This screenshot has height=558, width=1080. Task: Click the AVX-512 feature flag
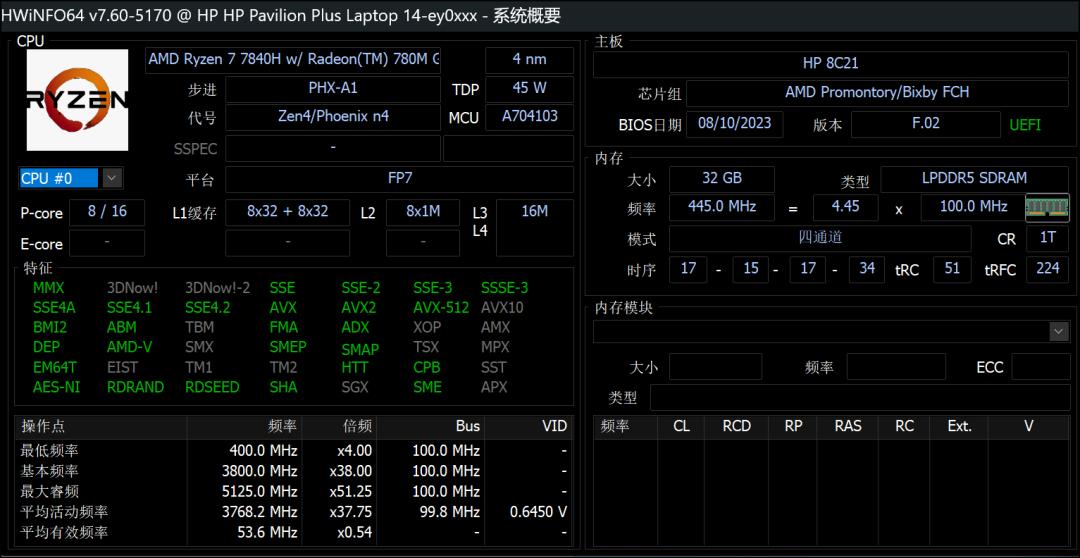click(x=441, y=308)
